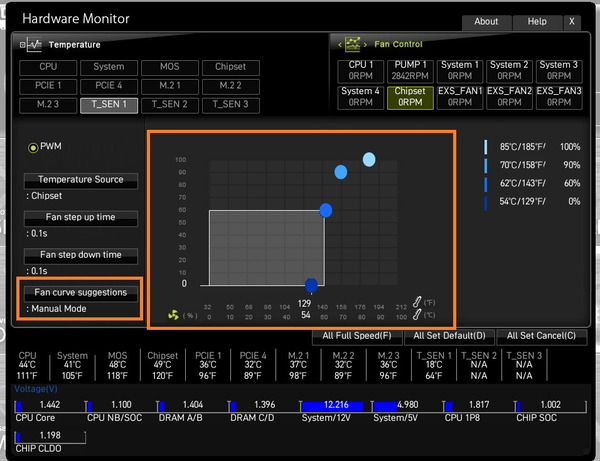The height and width of the screenshot is (461, 600).
Task: Click the 85°C/185°F 100% legend entry
Action: pyautogui.click(x=532, y=147)
